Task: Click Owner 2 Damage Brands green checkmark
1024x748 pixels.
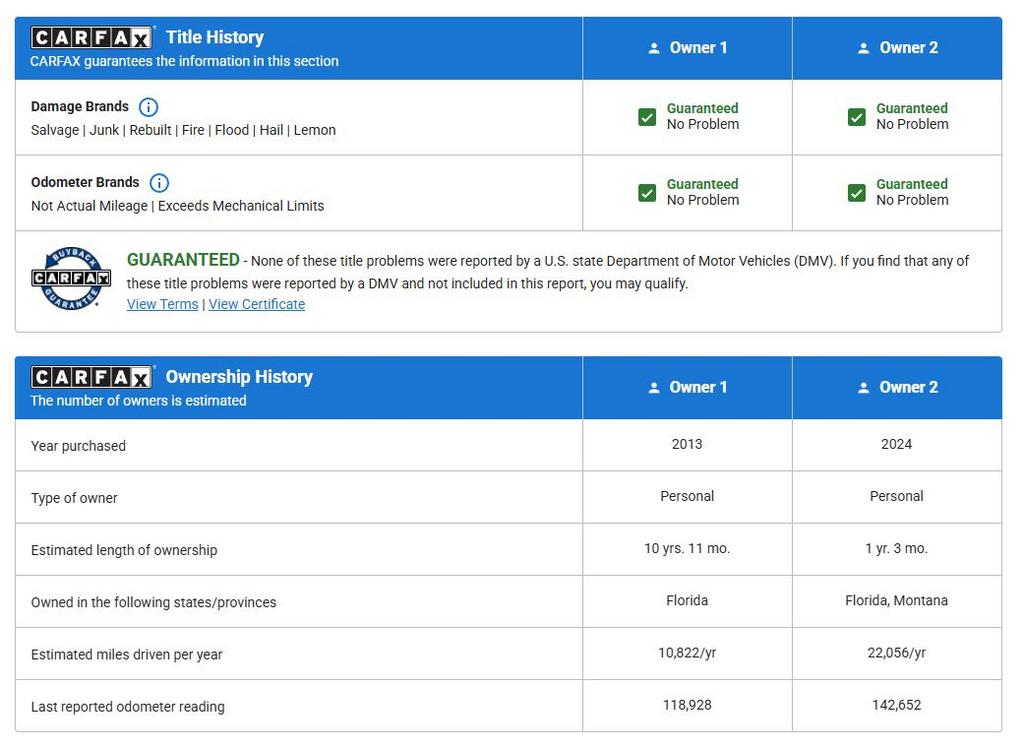Action: pos(856,117)
